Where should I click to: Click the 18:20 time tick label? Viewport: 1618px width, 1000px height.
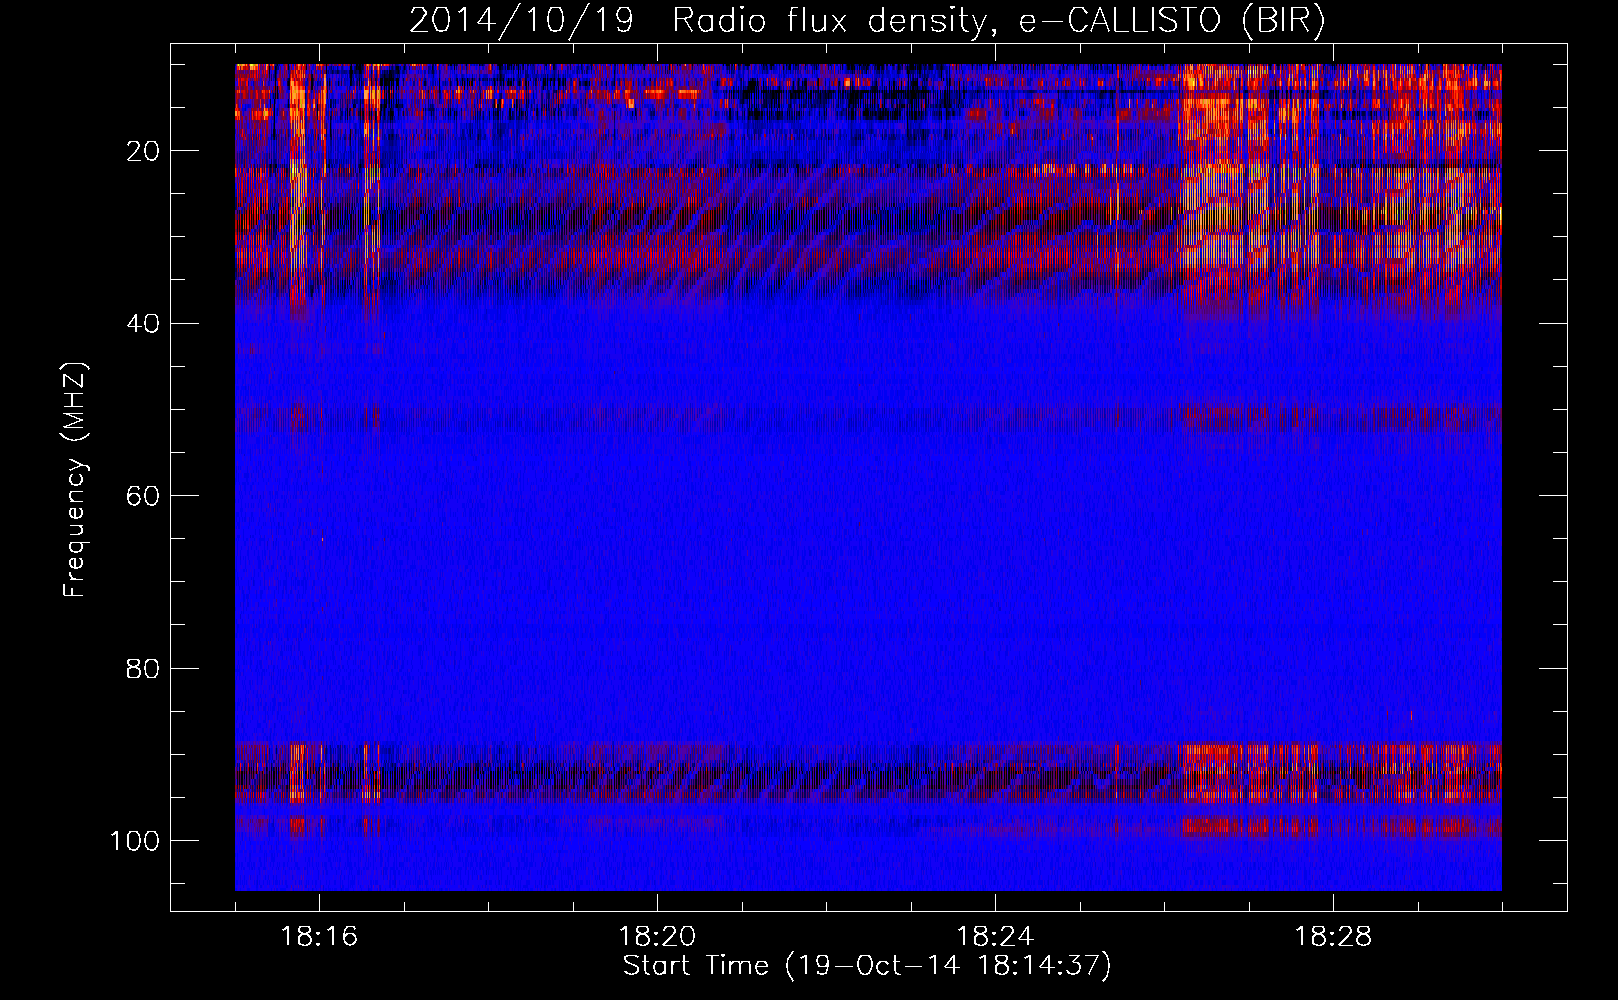click(x=657, y=937)
